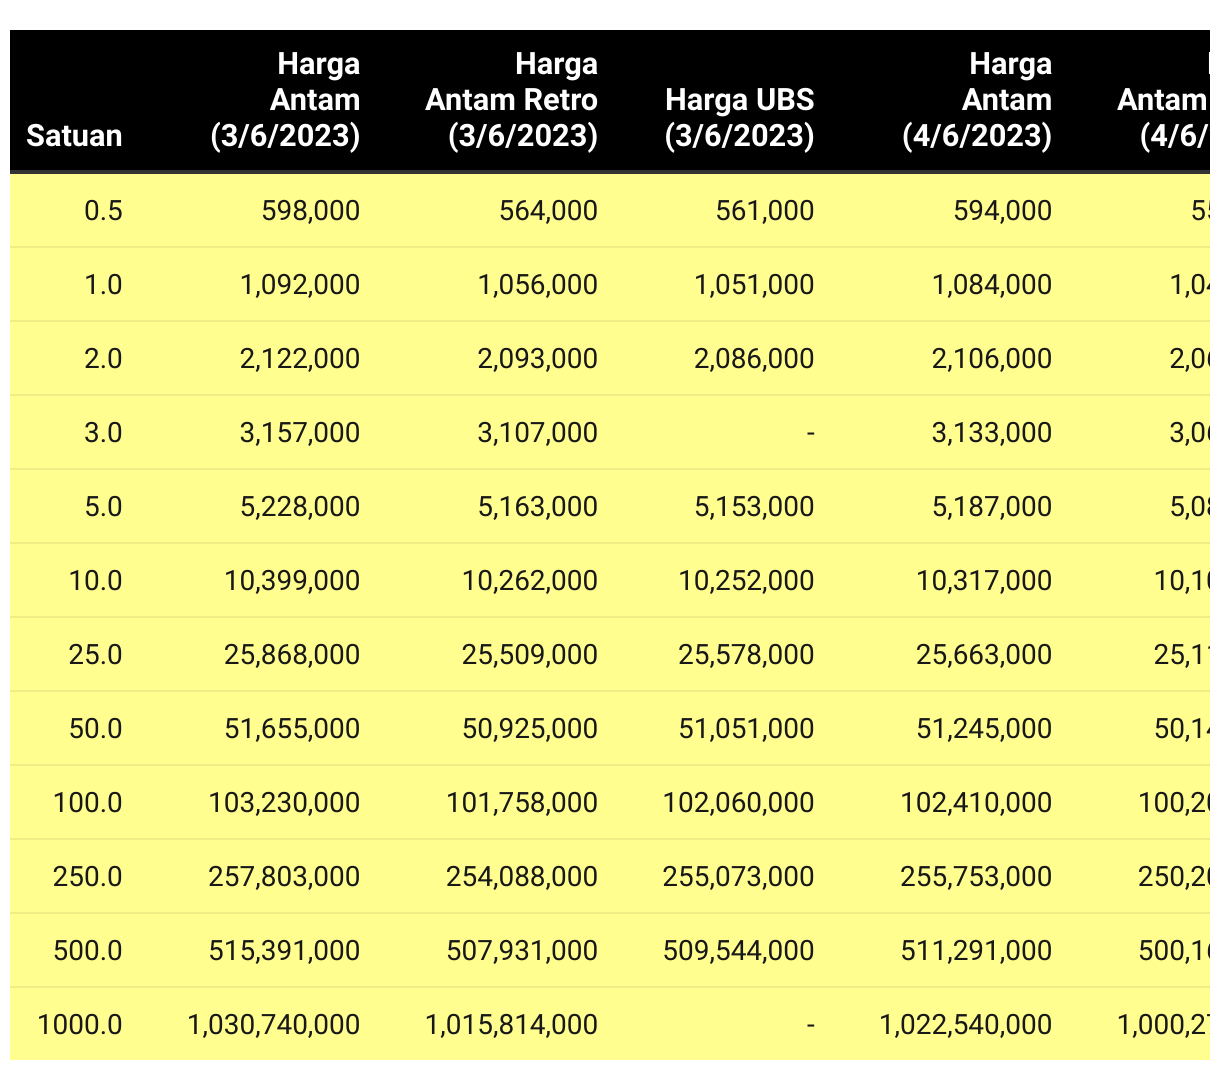Click the value "1,092,000"
Viewport: 1220px width, 1070px height.
tap(300, 284)
